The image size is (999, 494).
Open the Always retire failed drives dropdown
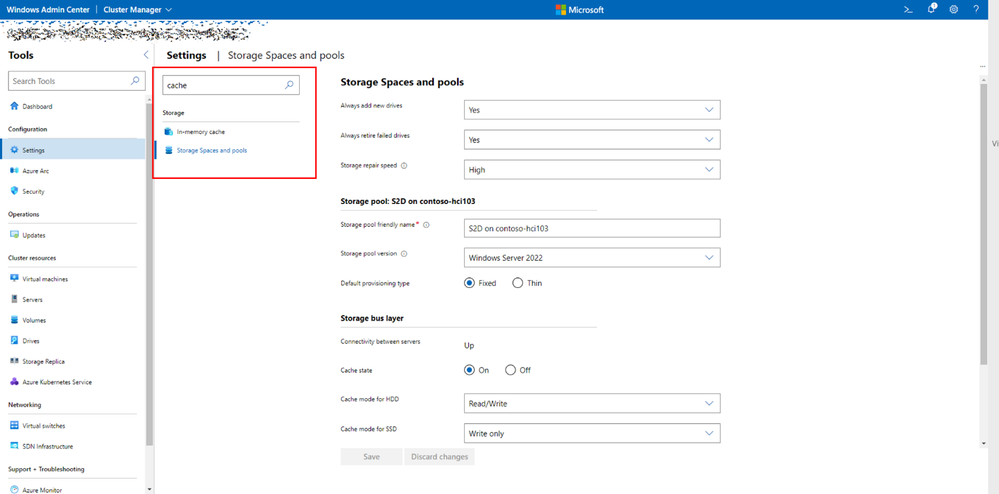(592, 140)
